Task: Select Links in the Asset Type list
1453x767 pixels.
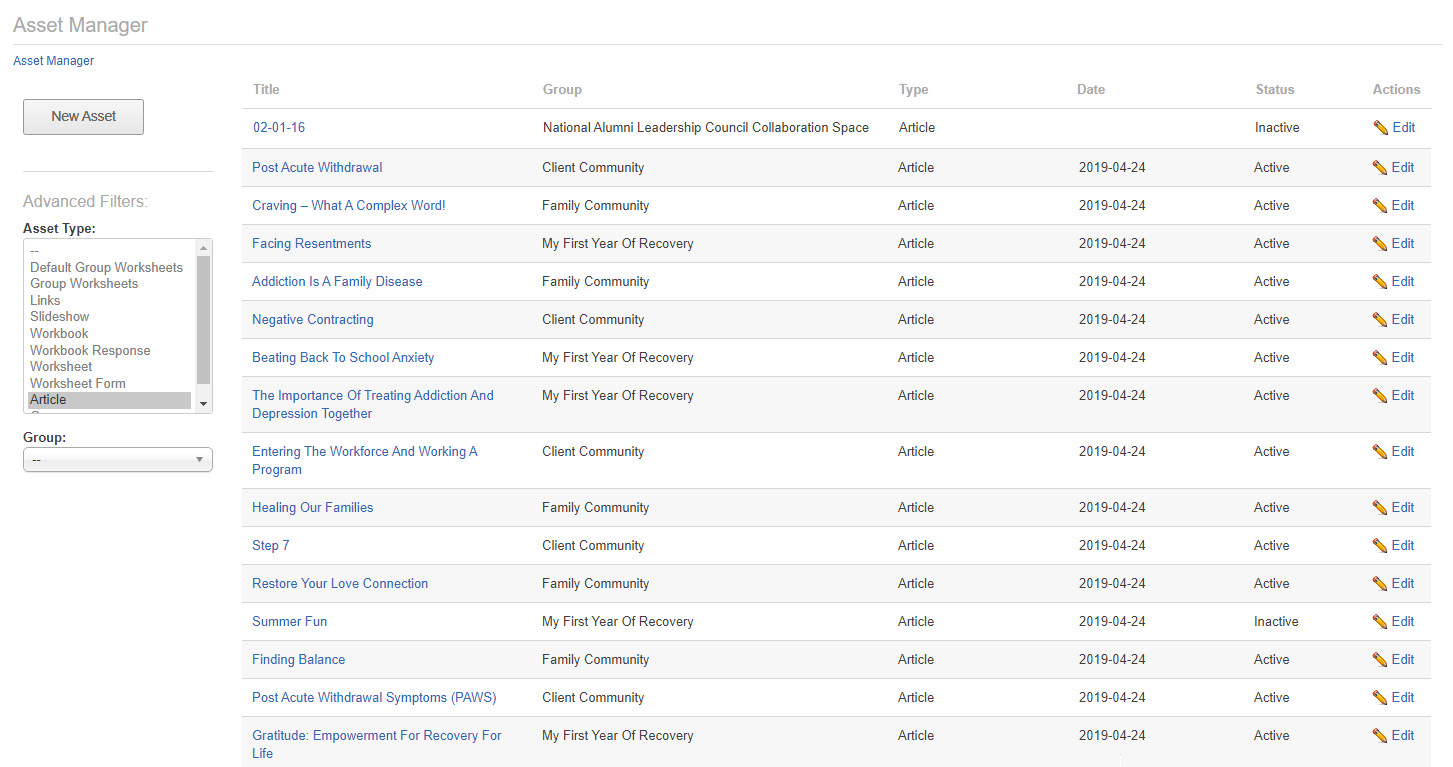Action: pos(45,301)
